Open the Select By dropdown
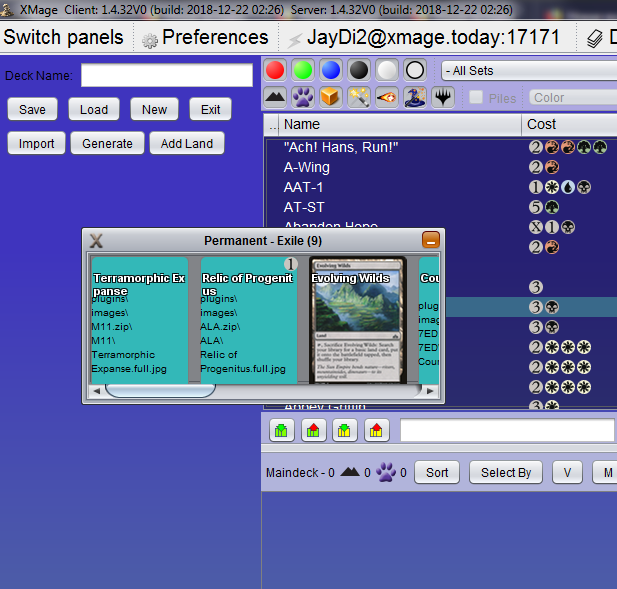 point(506,472)
